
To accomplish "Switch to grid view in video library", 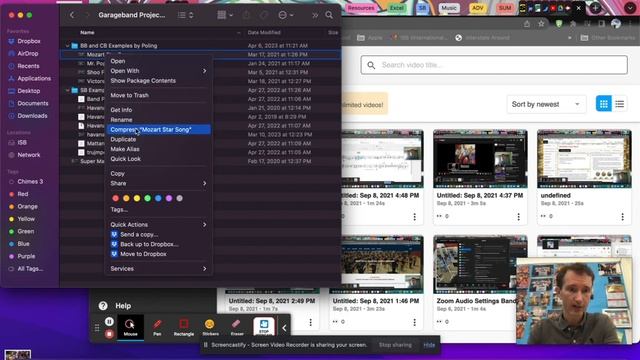I will coord(604,104).
